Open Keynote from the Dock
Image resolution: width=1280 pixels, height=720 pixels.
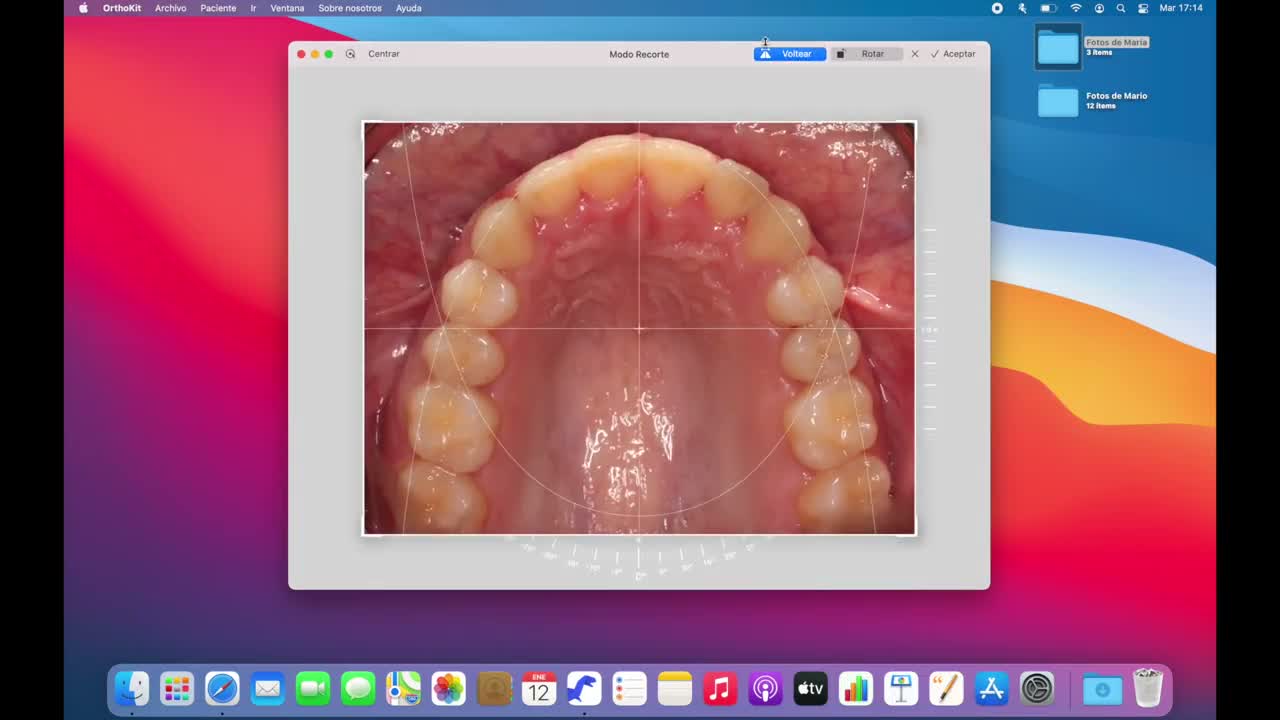(x=901, y=689)
